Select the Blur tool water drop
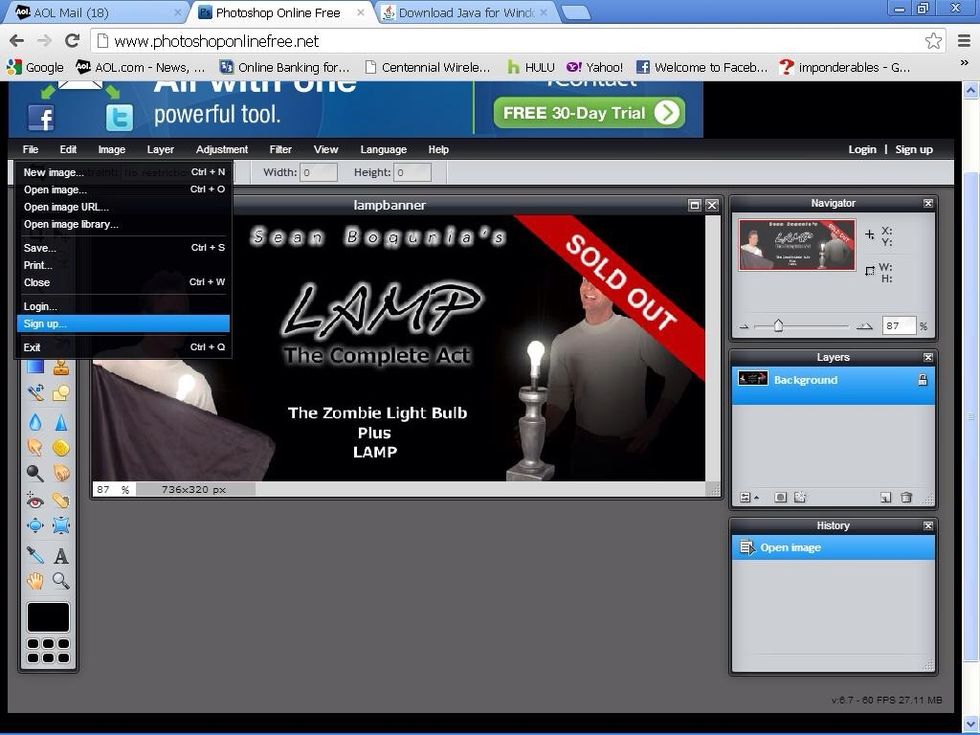Image resolution: width=980 pixels, height=735 pixels. coord(35,422)
